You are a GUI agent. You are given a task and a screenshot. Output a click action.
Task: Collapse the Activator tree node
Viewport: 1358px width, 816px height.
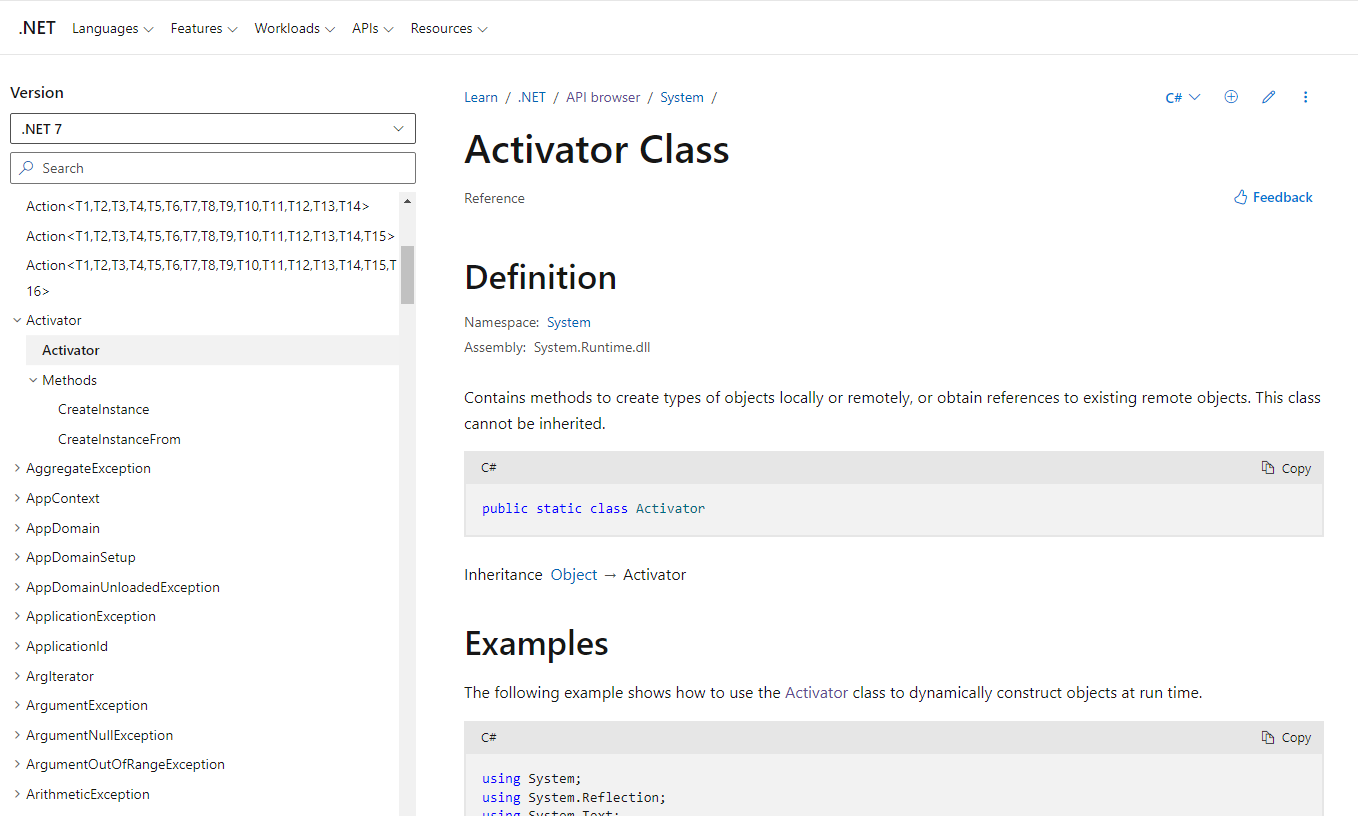coord(17,320)
